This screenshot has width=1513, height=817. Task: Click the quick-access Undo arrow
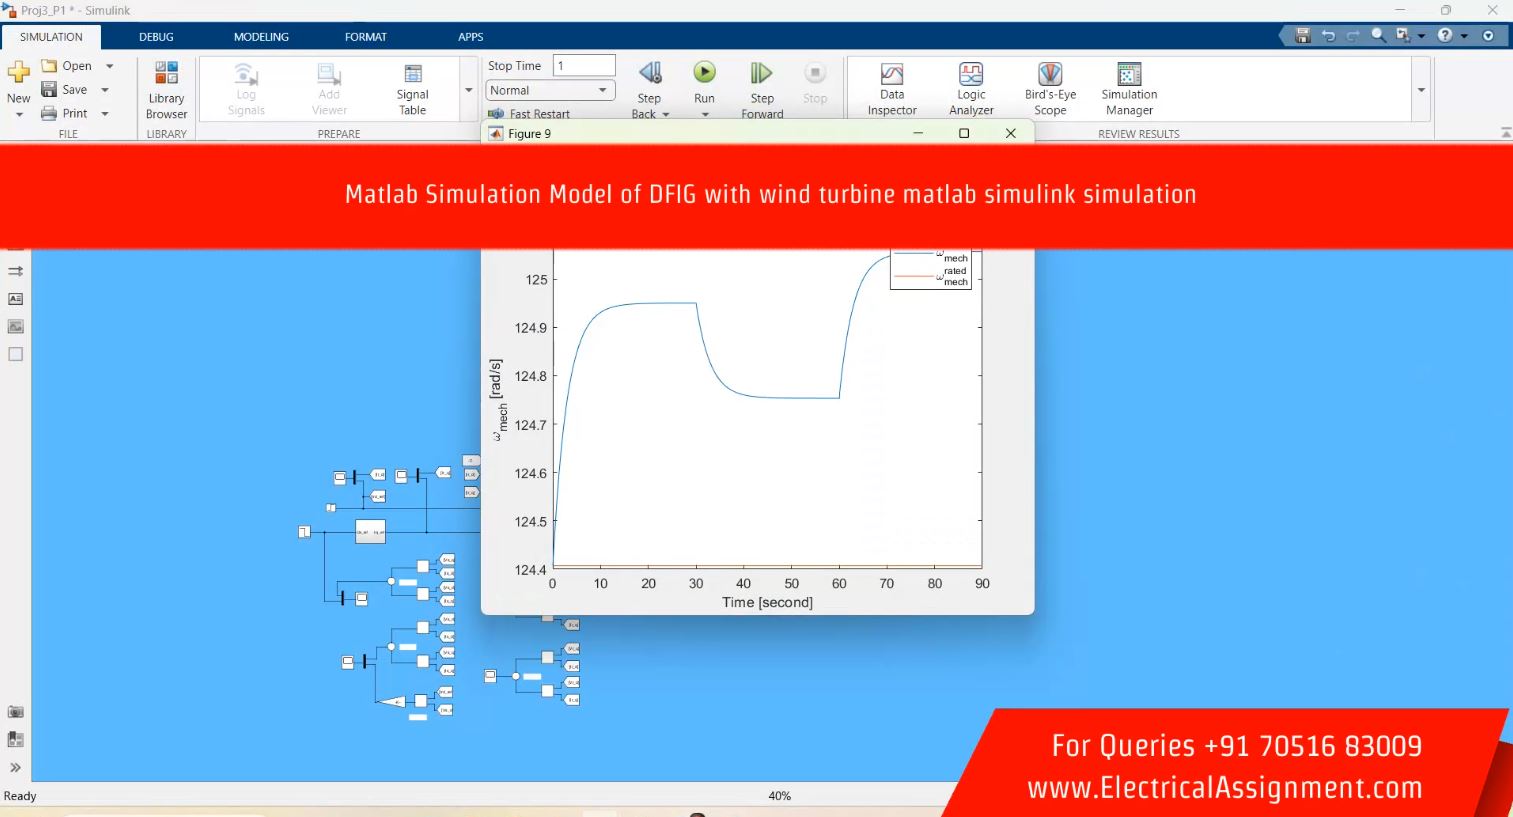click(x=1328, y=35)
